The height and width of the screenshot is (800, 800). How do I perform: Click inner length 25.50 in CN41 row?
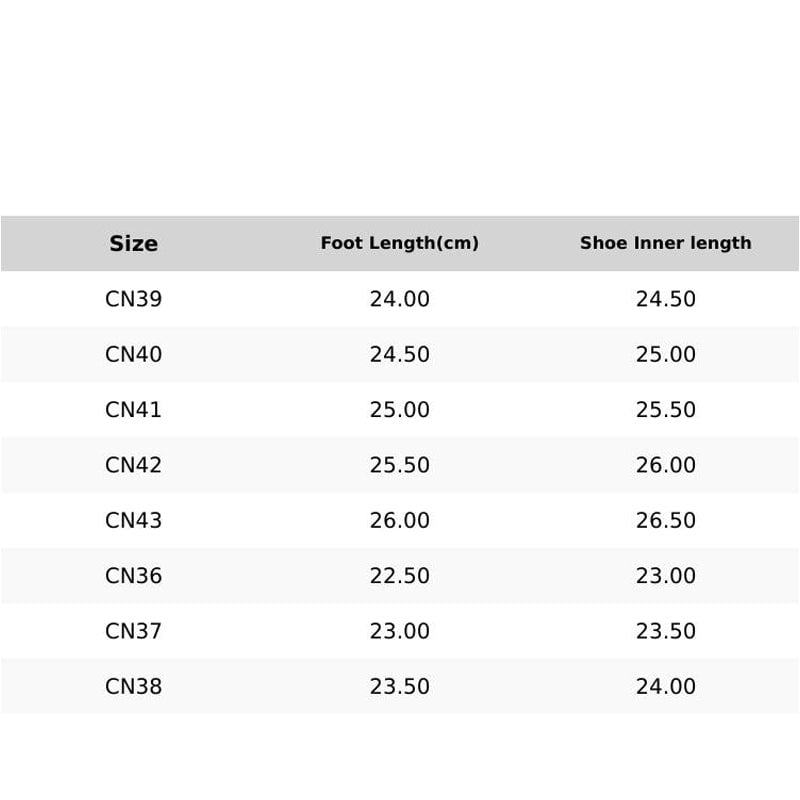pyautogui.click(x=665, y=410)
